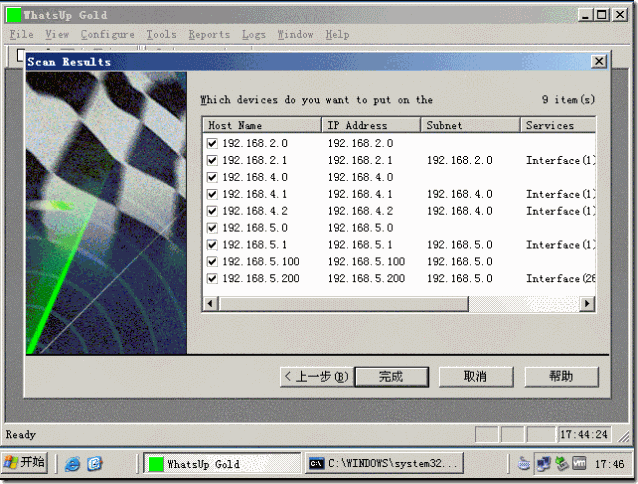Select IP address 192.168.5.200 cell
The image size is (638, 484).
click(x=367, y=278)
